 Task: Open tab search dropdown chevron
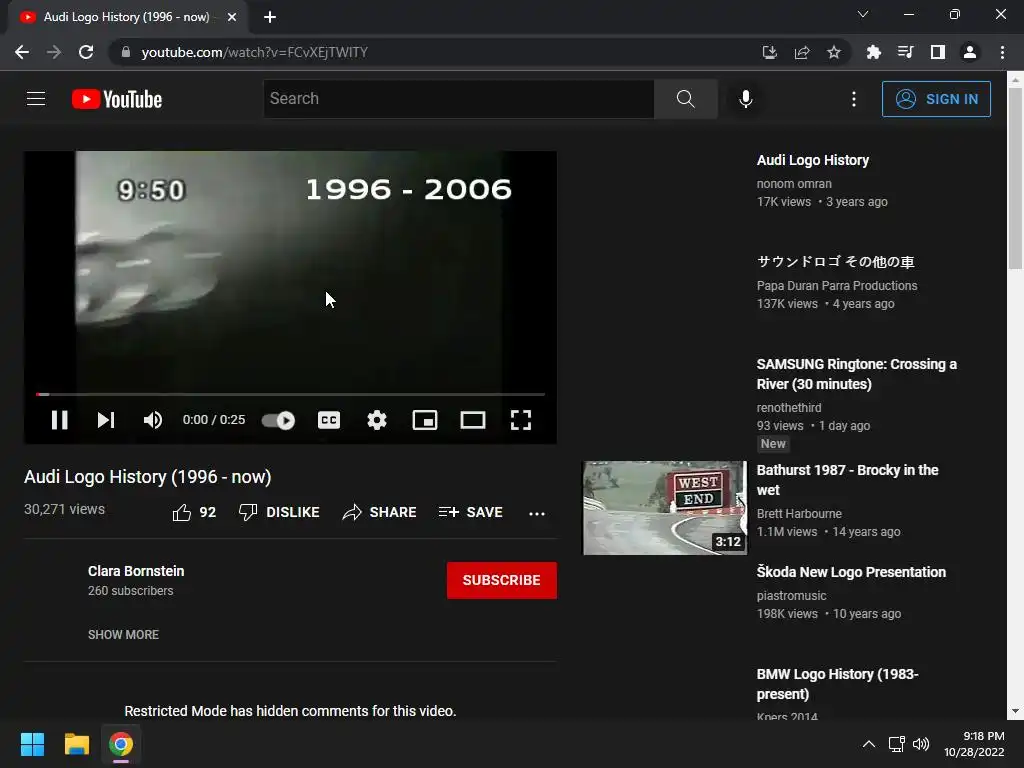pyautogui.click(x=863, y=14)
